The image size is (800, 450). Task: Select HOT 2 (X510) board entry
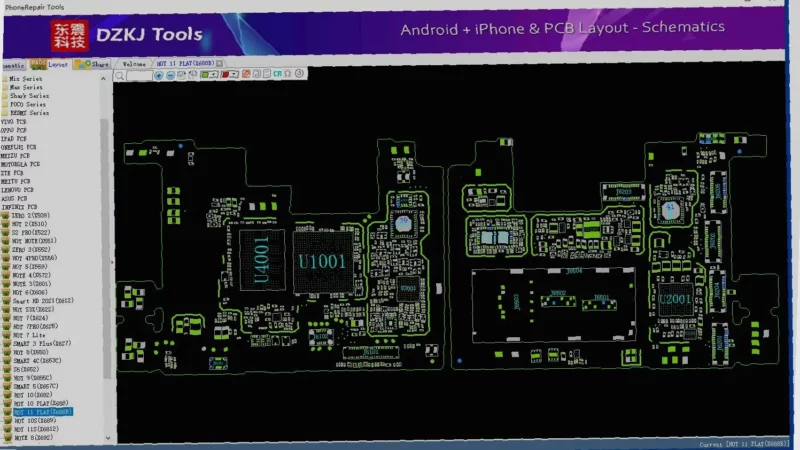29,224
